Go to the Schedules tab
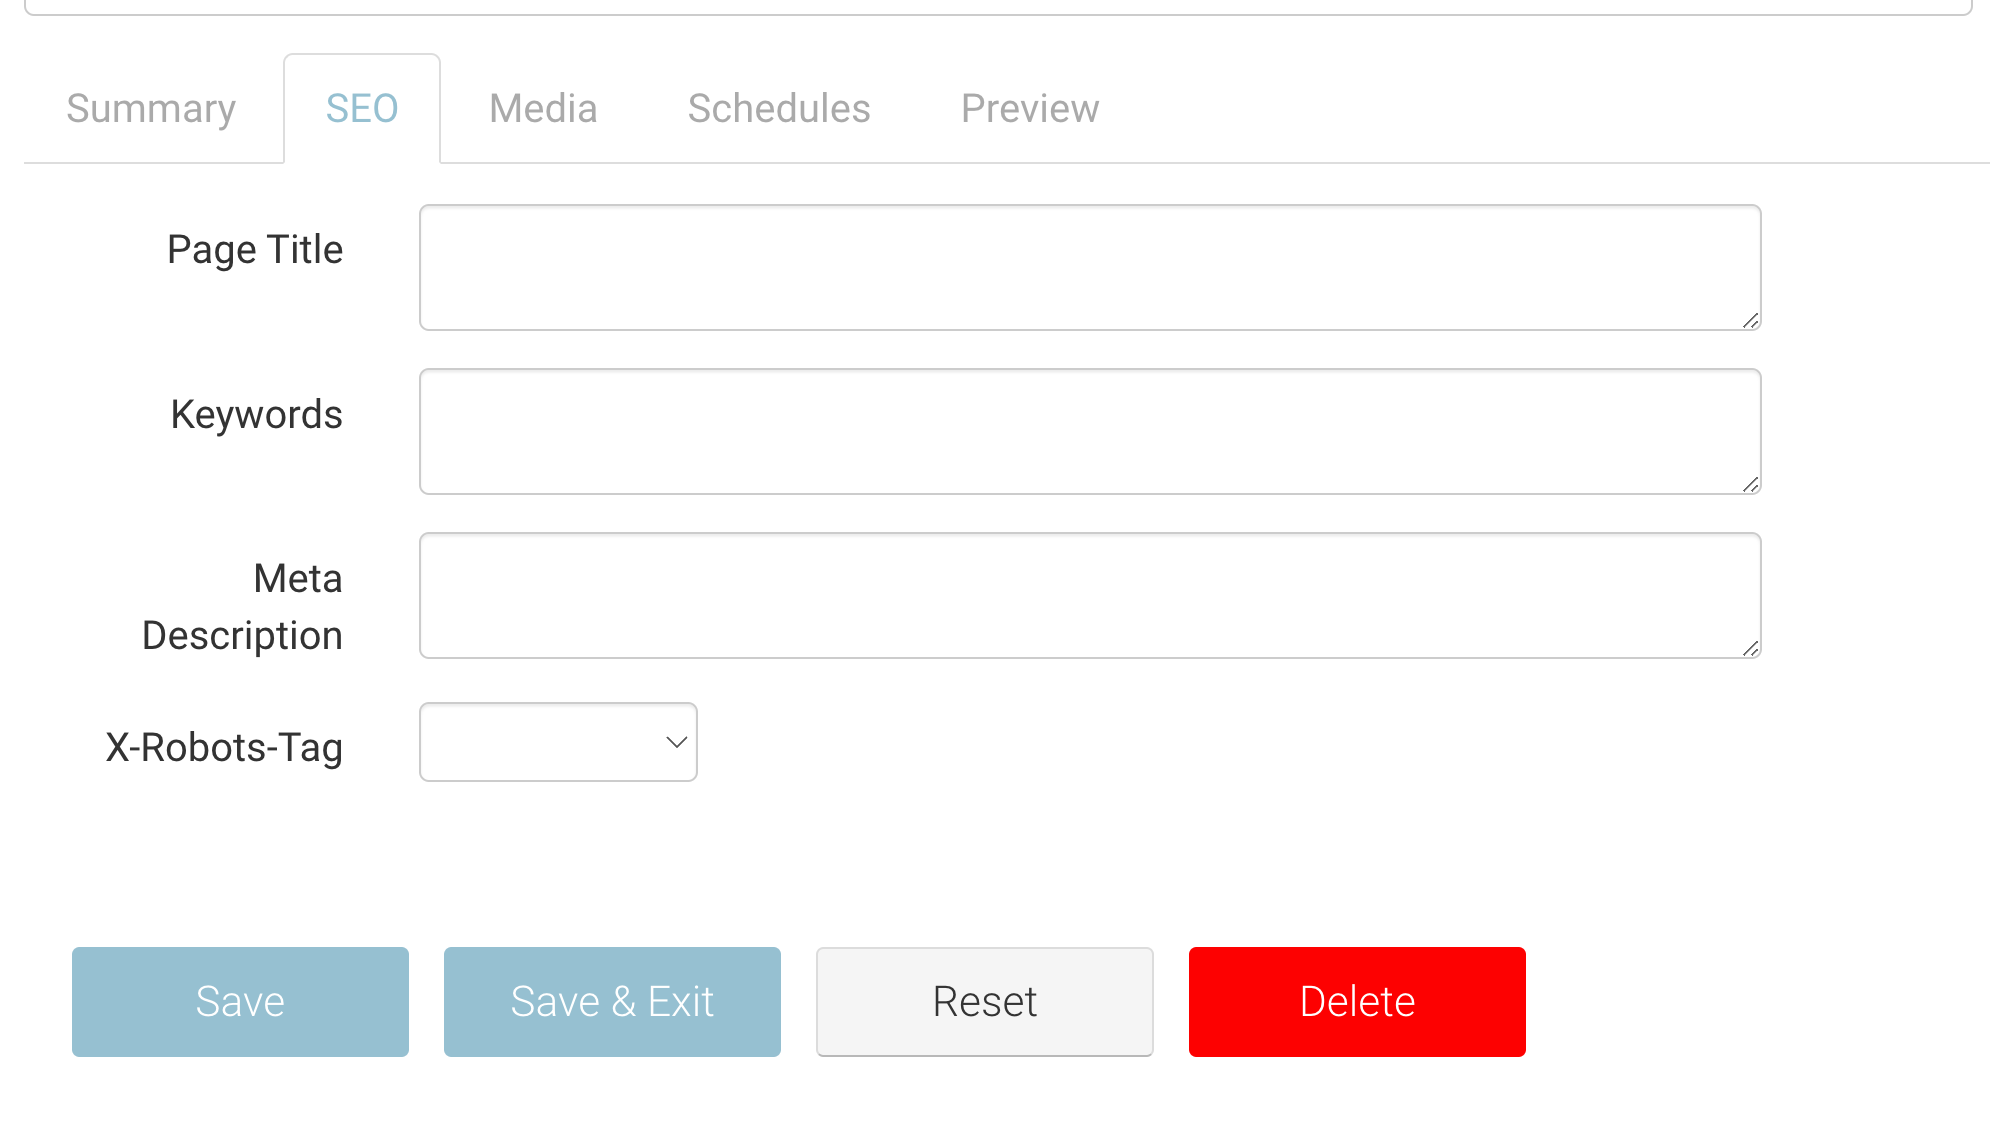Viewport: 1990px width, 1126px height. coord(779,108)
